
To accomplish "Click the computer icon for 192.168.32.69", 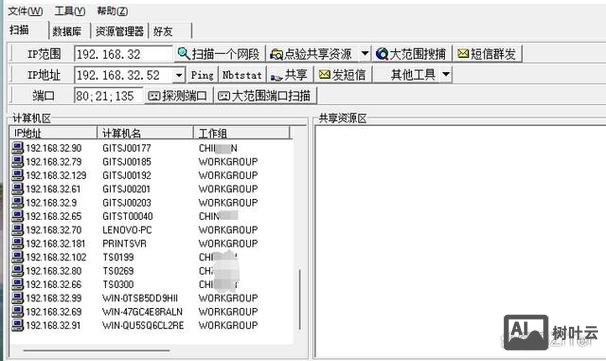I will coord(17,312).
